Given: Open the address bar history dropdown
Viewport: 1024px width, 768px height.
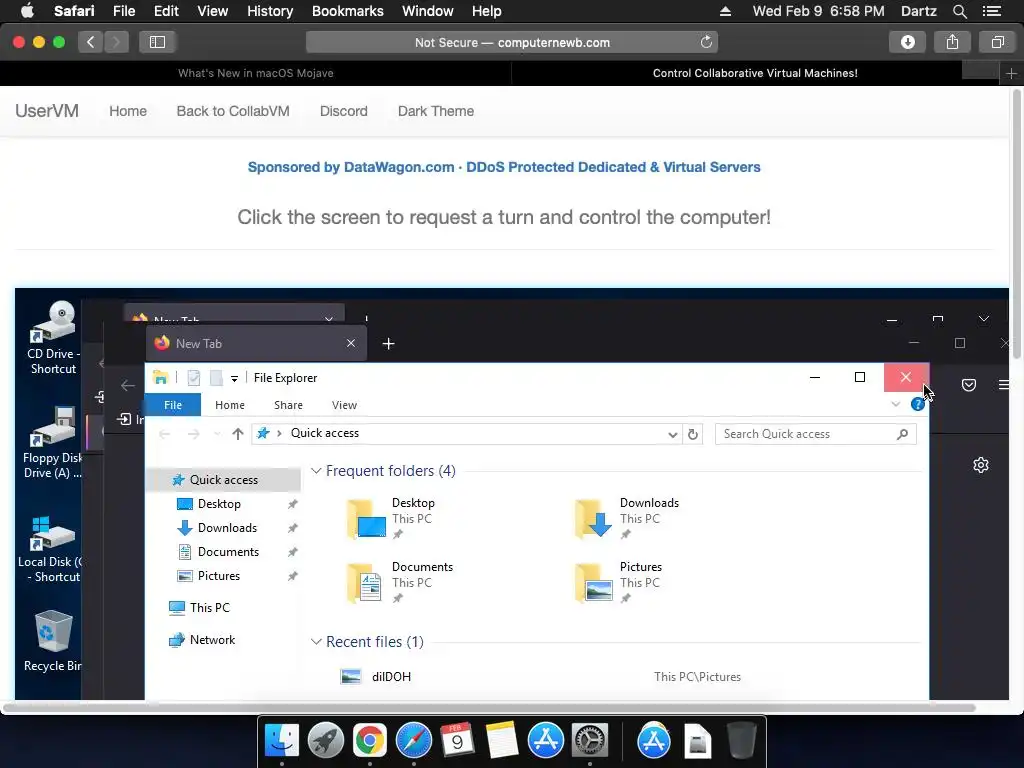Looking at the screenshot, I should coord(673,434).
